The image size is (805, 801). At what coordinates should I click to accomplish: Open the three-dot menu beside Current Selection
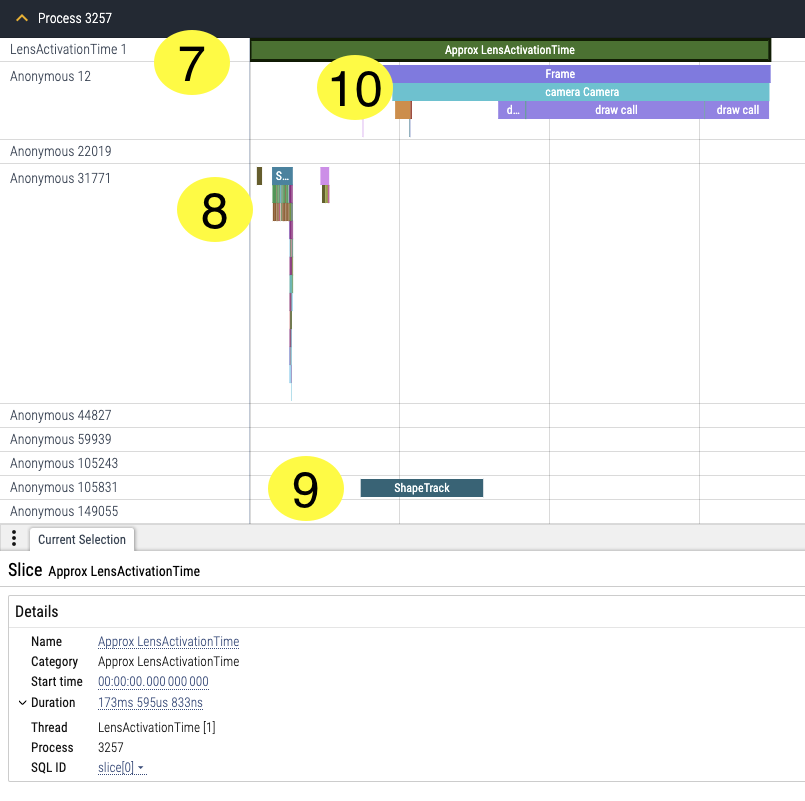tap(13, 539)
